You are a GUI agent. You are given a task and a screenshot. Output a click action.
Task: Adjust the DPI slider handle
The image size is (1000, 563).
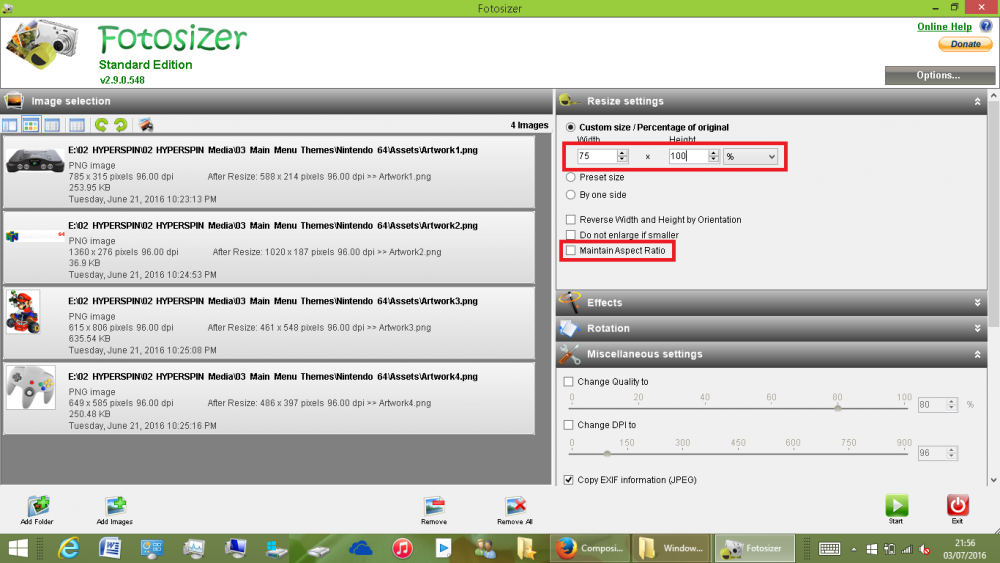pos(607,453)
